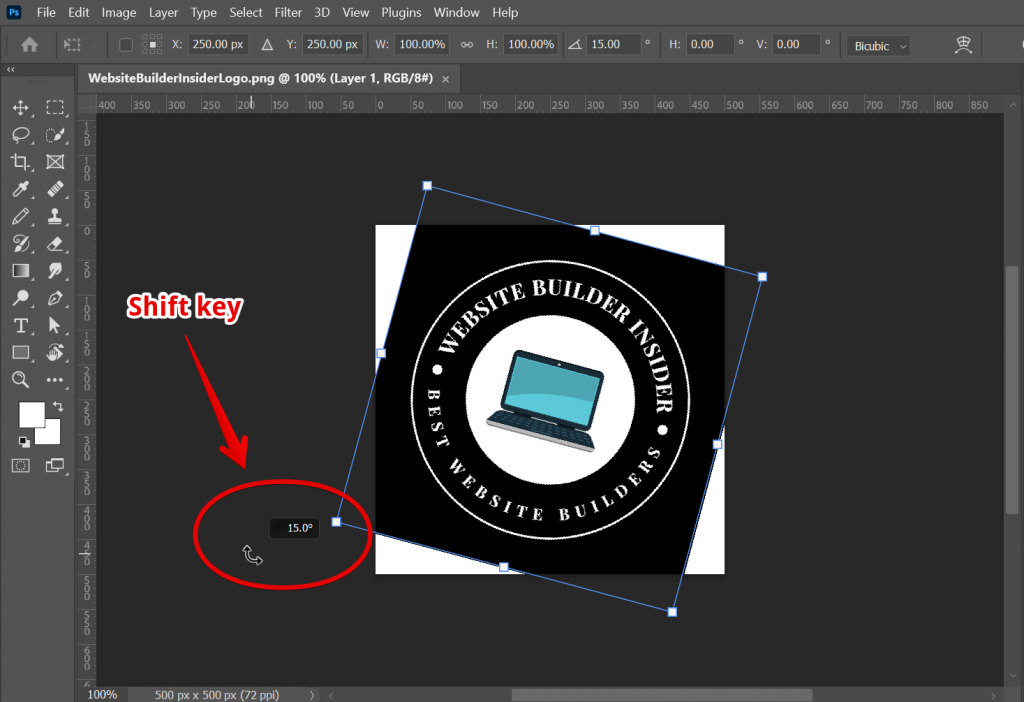1024x702 pixels.
Task: Select the Eraser tool
Action: 56,243
